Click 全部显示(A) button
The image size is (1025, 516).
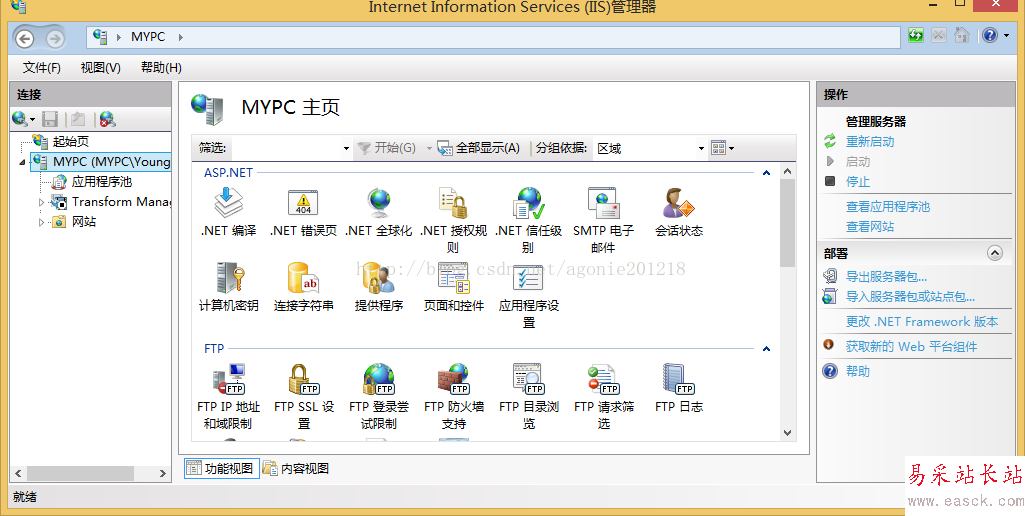pos(479,148)
